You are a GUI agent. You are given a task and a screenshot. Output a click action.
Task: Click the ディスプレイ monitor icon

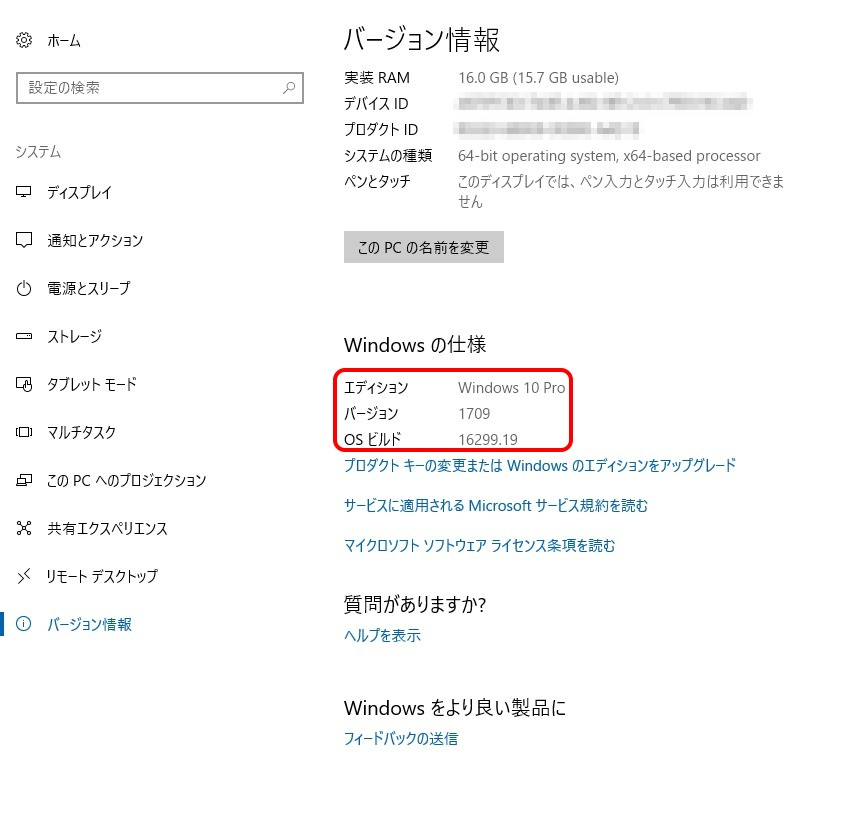coord(24,193)
